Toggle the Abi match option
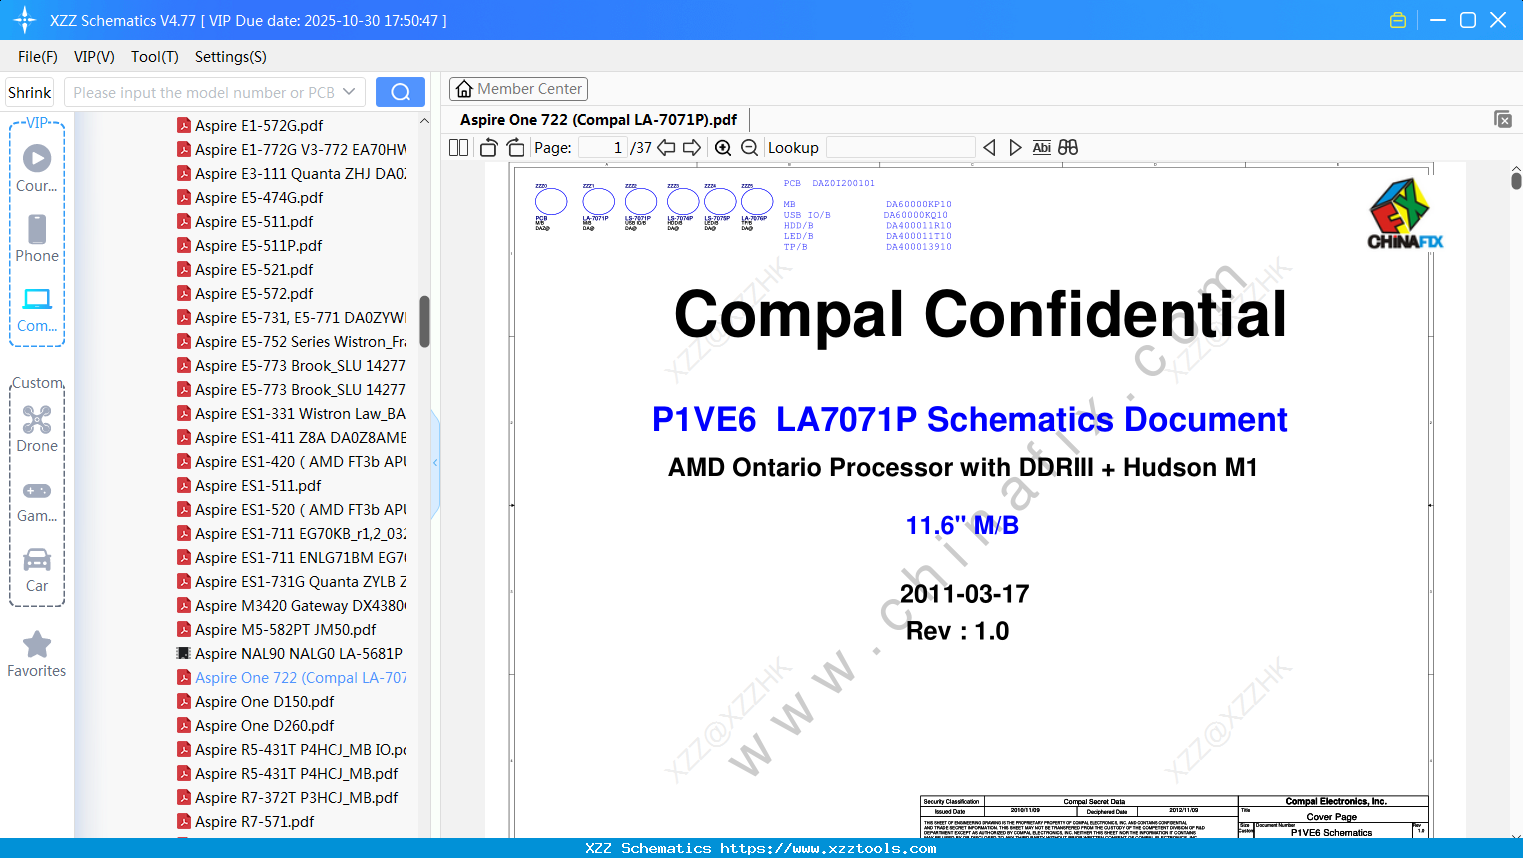Viewport: 1523px width, 858px height. point(1042,148)
